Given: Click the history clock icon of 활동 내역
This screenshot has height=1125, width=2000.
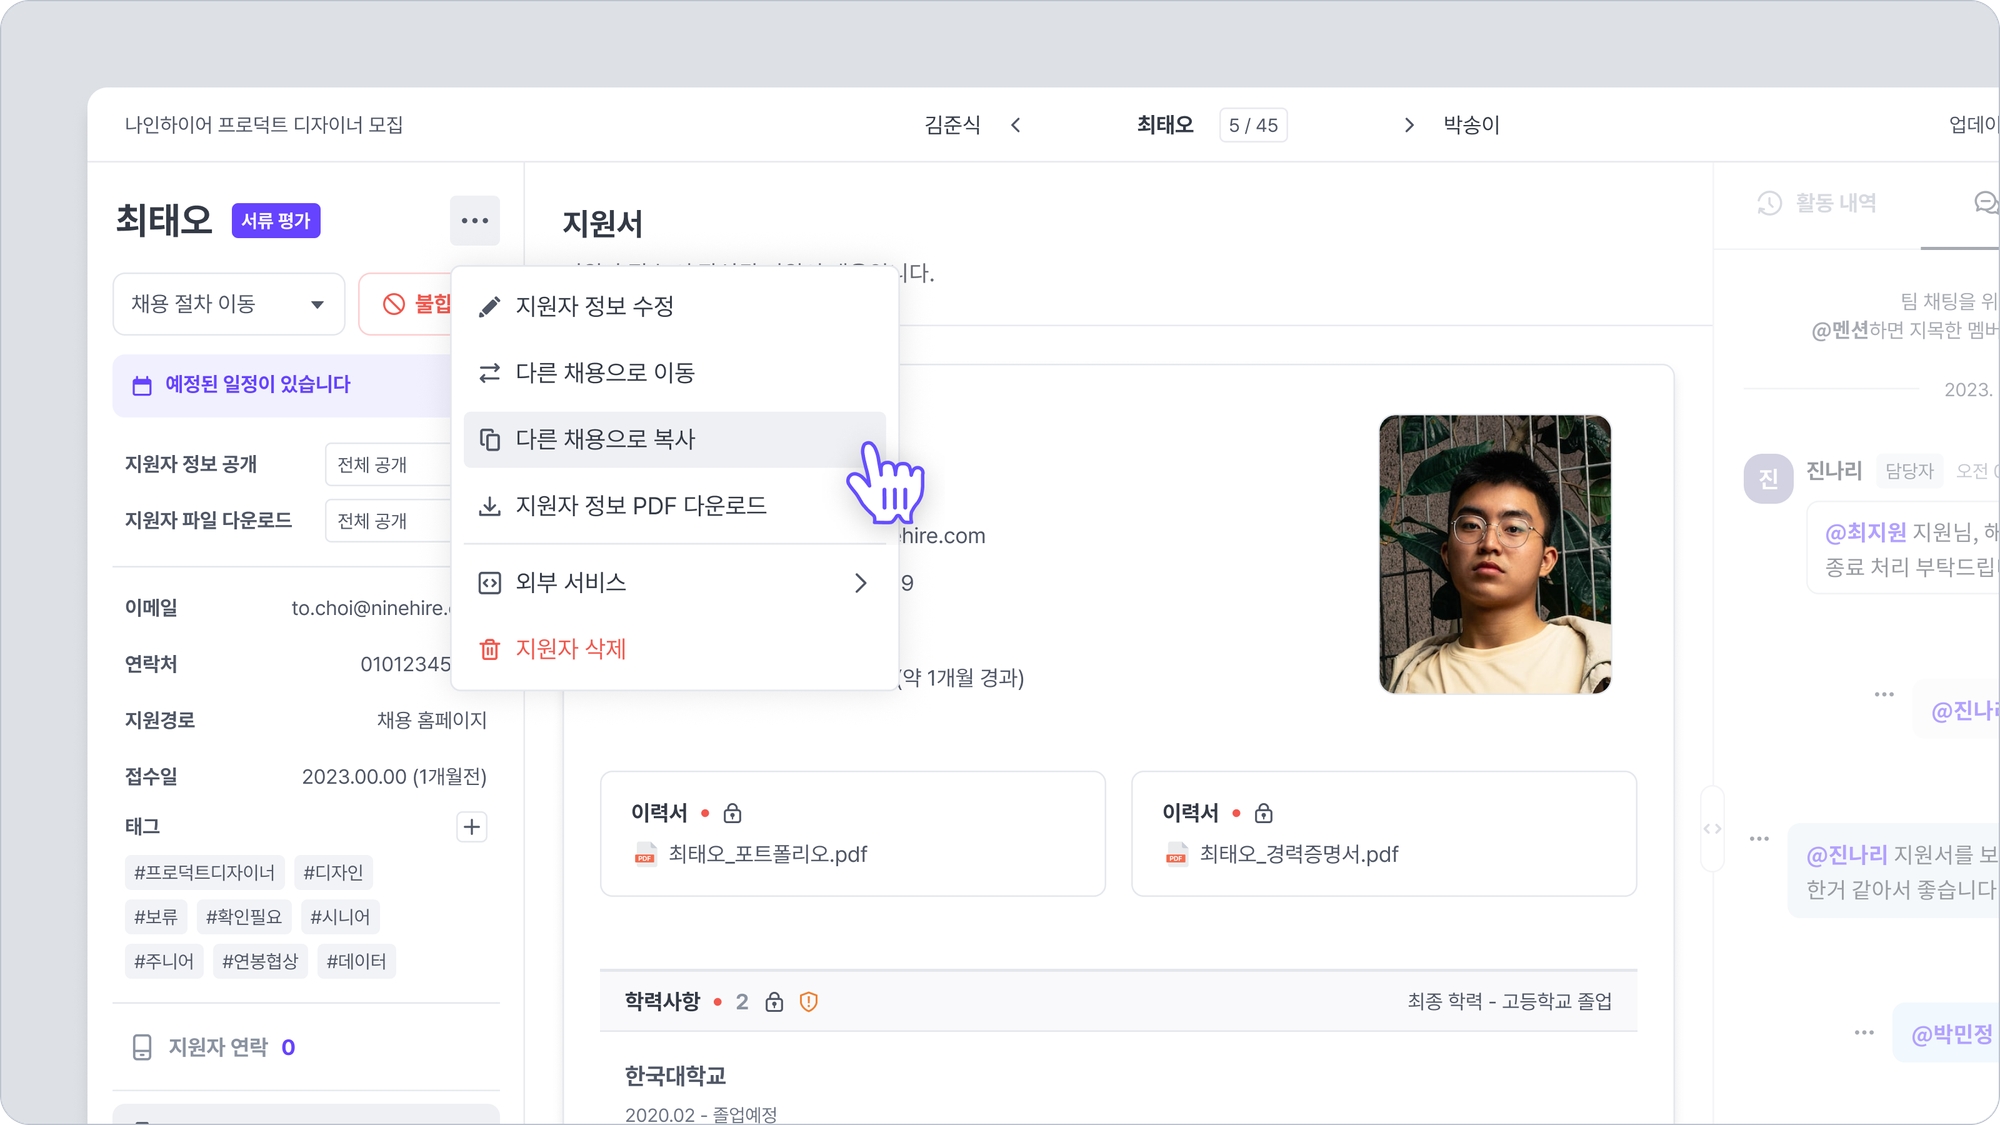Looking at the screenshot, I should tap(1769, 203).
